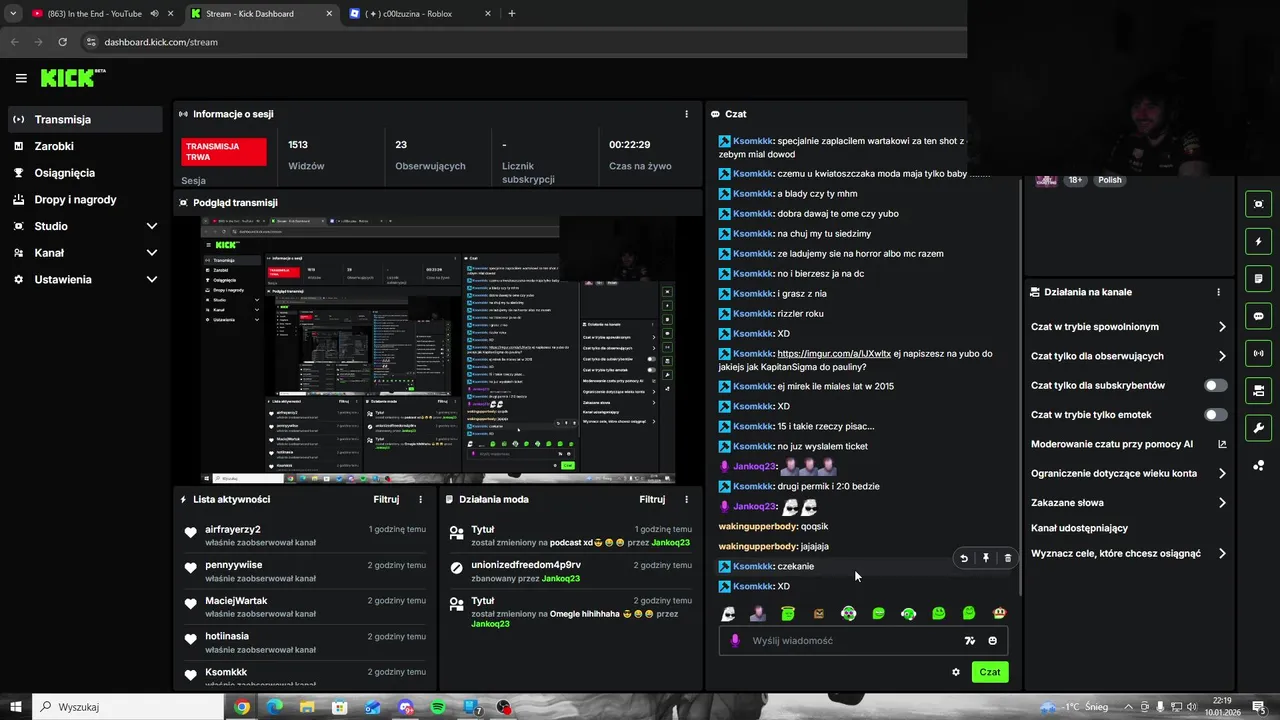Delete the hovered chat message with trash icon
Image resolution: width=1280 pixels, height=720 pixels.
coord(1007,558)
